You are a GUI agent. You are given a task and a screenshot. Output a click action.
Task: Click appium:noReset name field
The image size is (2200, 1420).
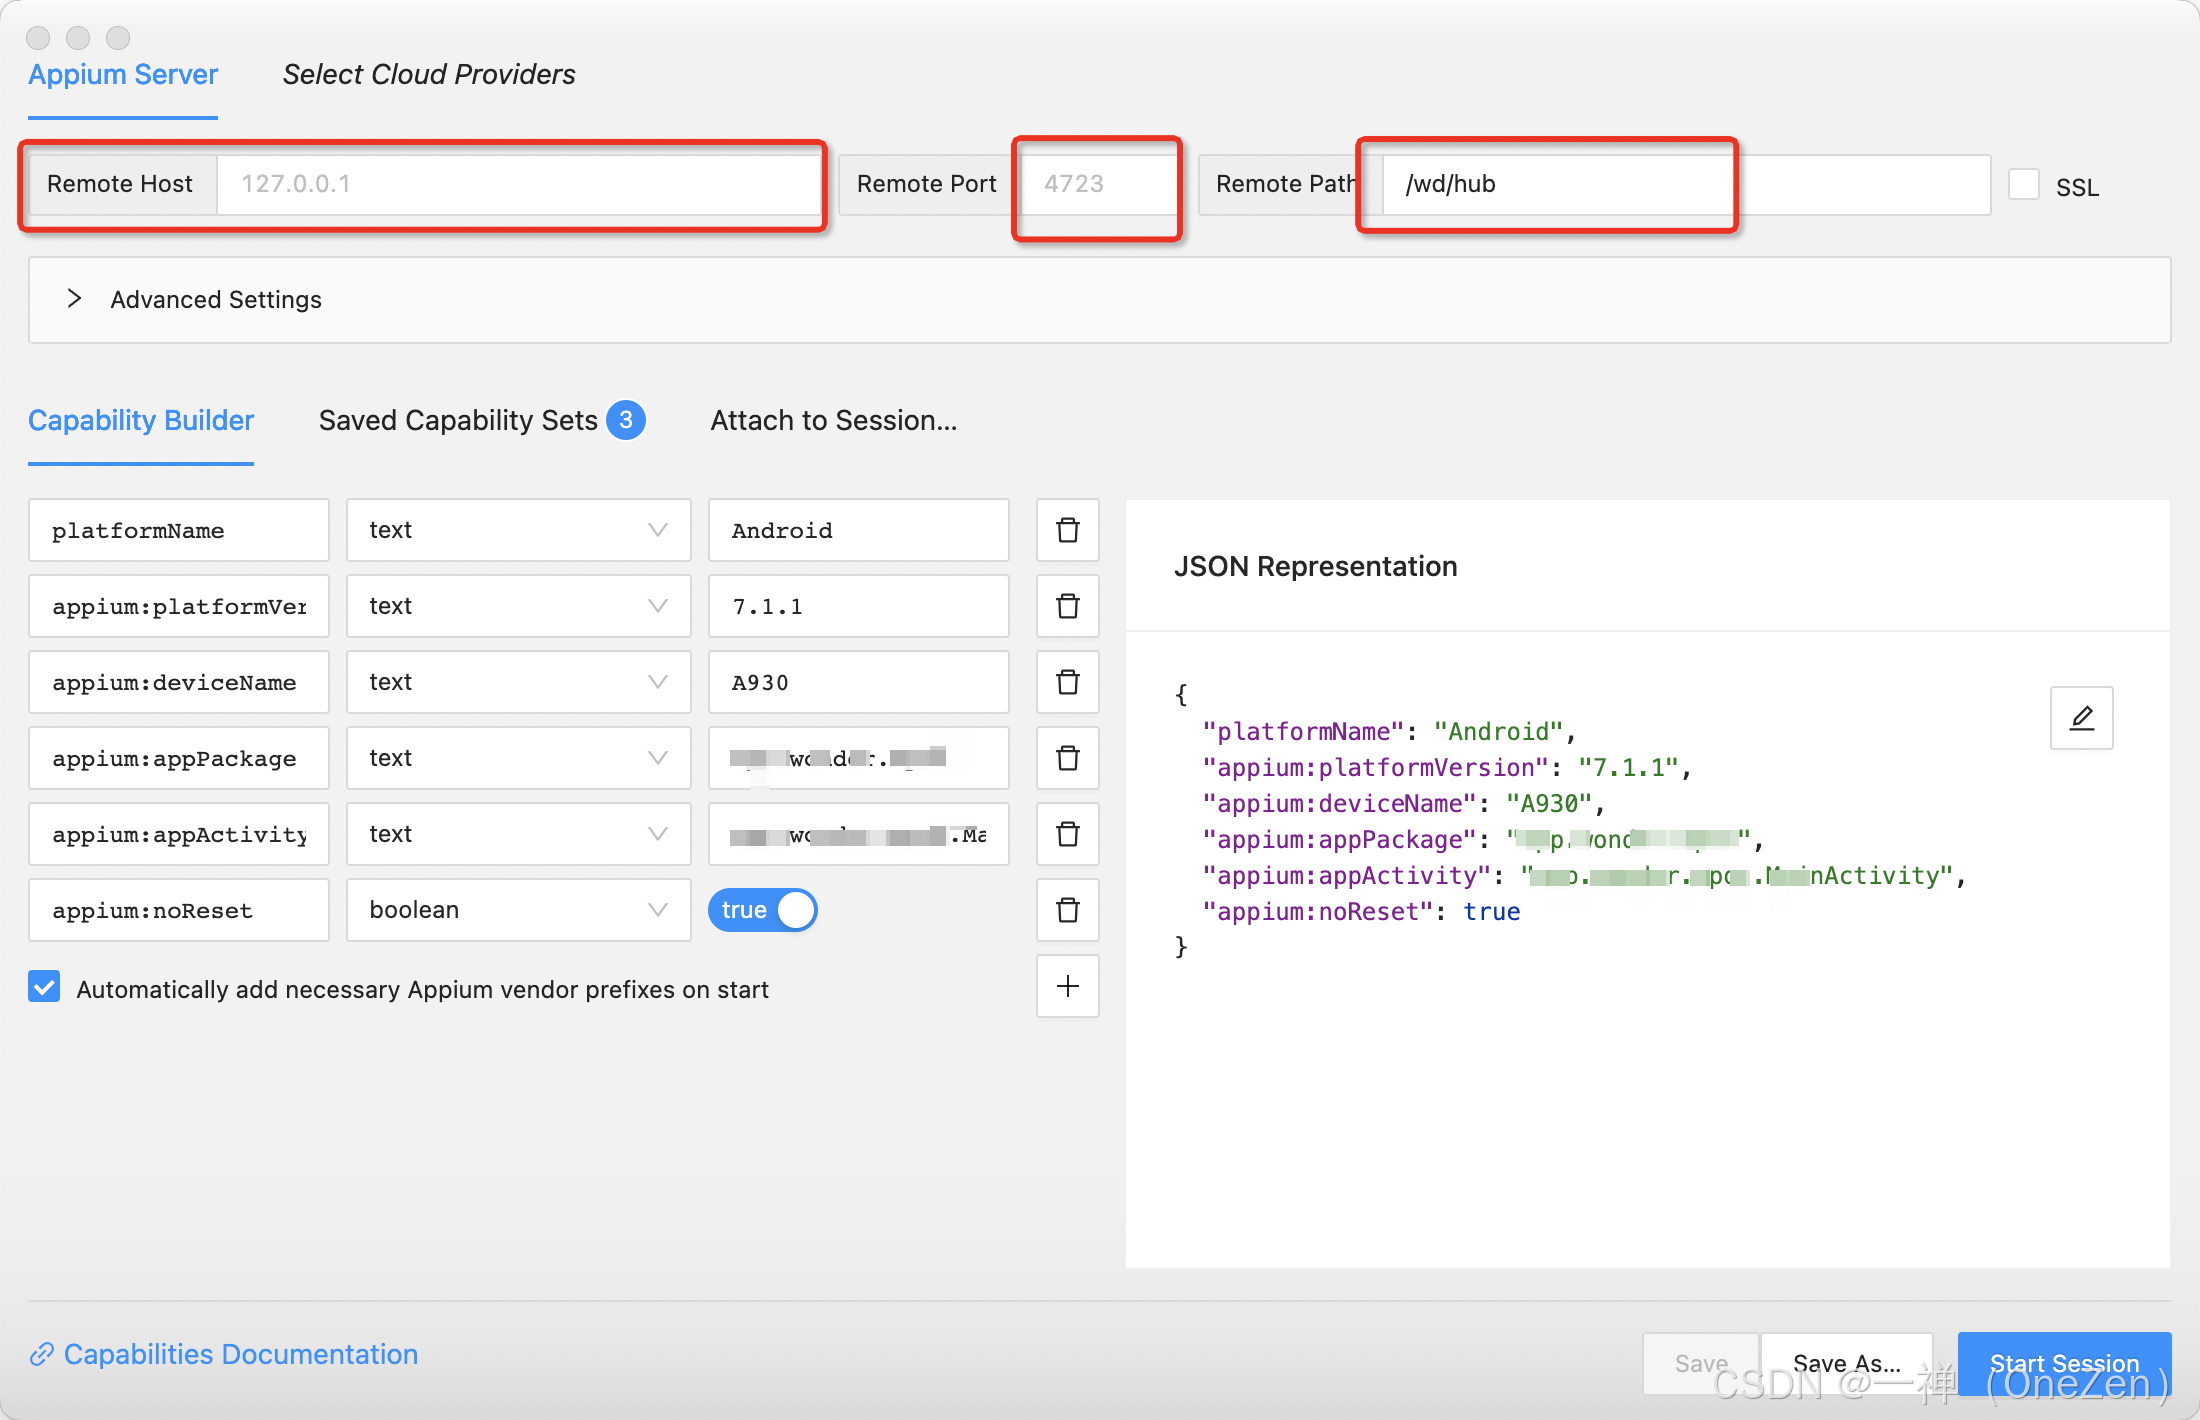[179, 910]
